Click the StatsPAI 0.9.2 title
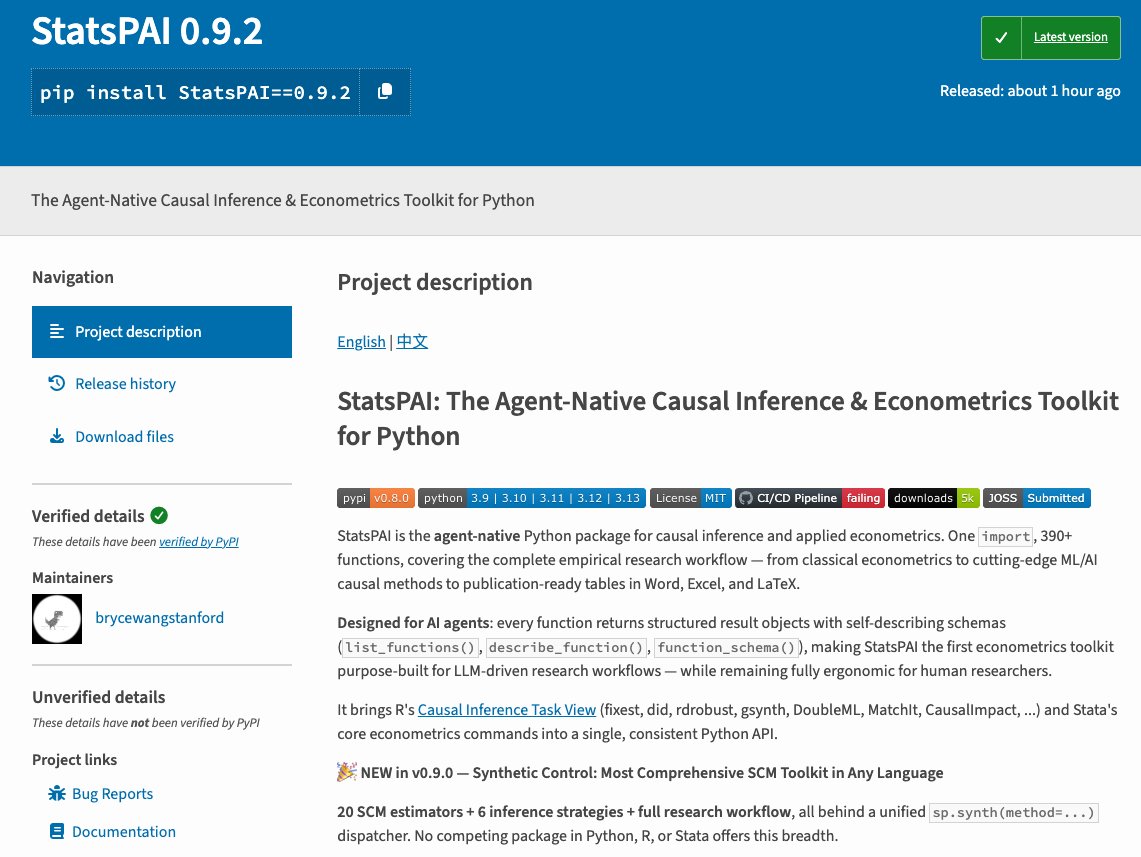Viewport: 1141px width, 857px height. pyautogui.click(x=147, y=31)
